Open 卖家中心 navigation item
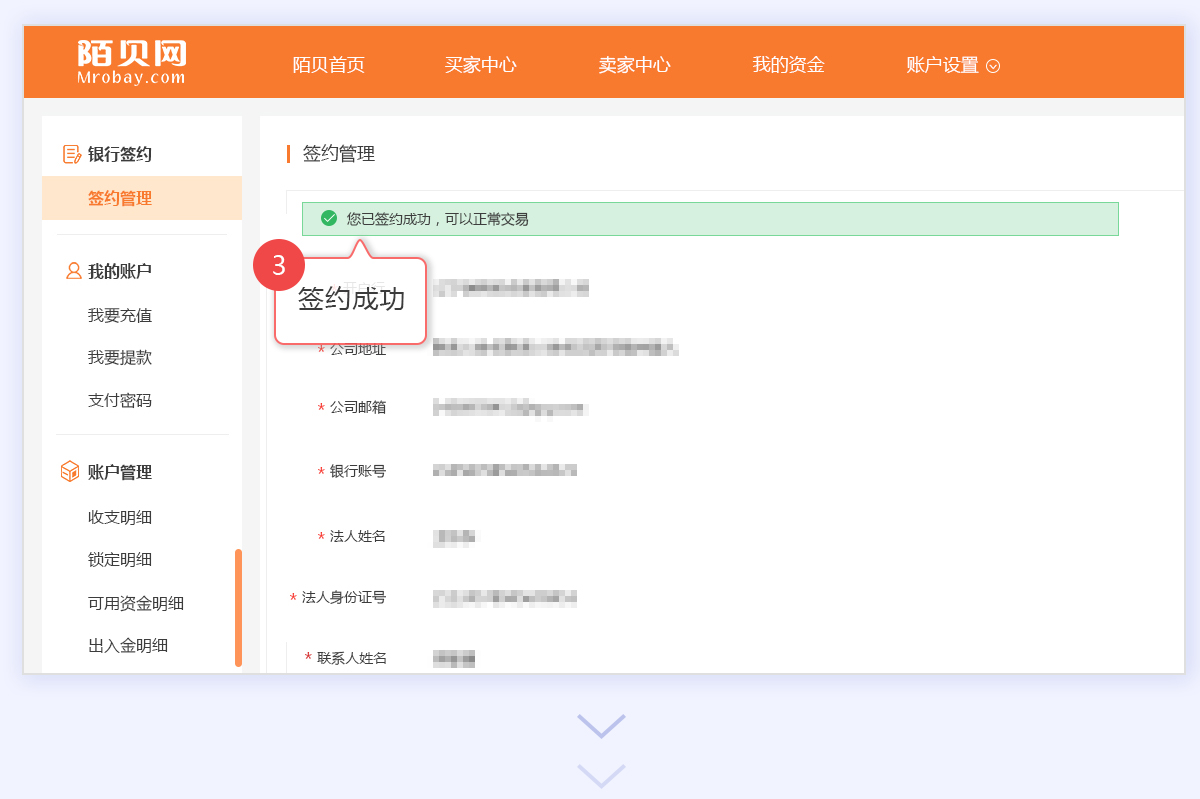Image resolution: width=1200 pixels, height=799 pixels. coord(634,65)
